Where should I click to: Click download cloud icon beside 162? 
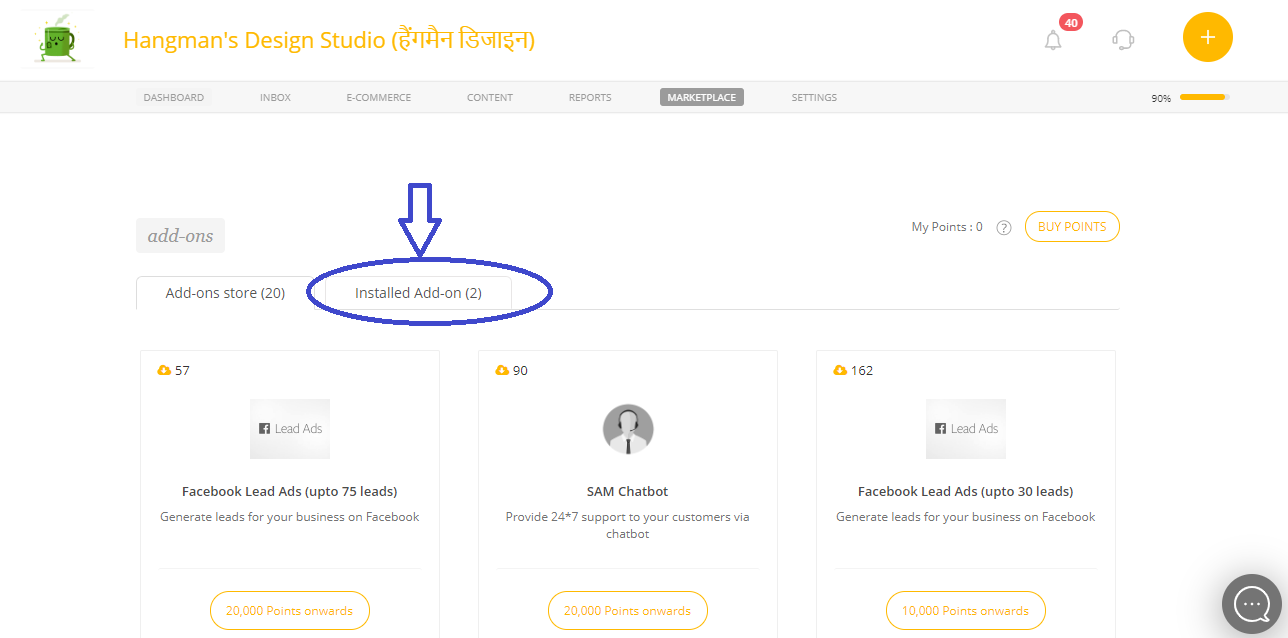point(840,370)
